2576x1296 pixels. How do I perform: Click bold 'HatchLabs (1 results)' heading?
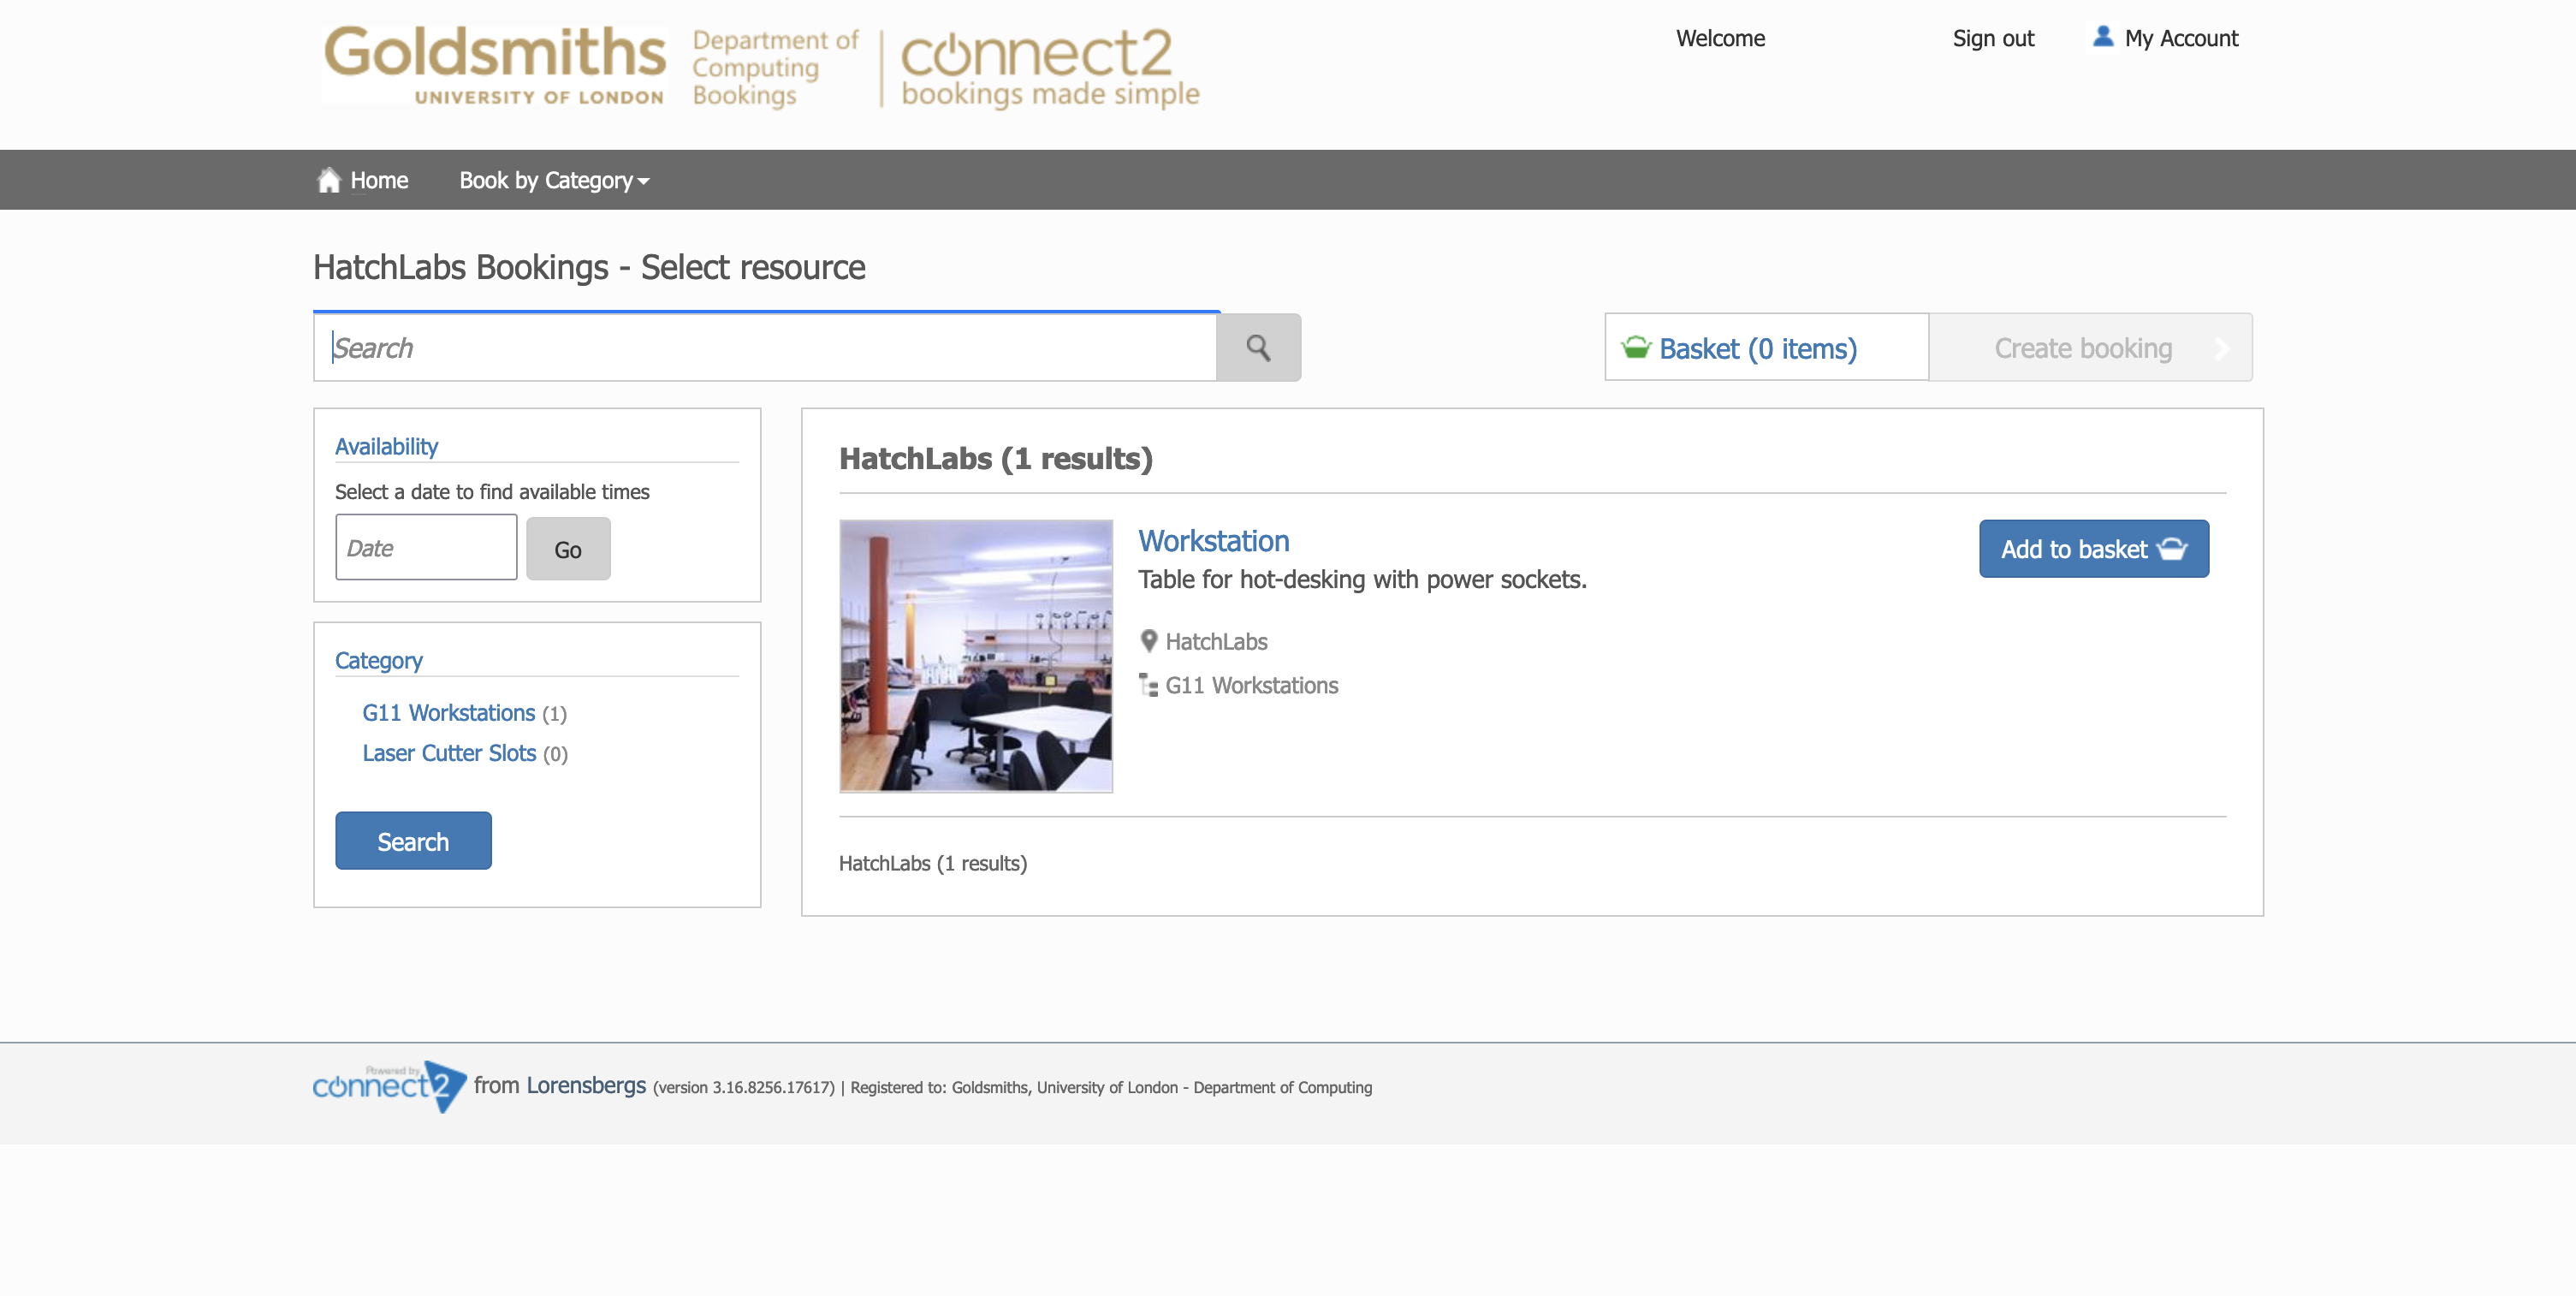[x=996, y=459]
